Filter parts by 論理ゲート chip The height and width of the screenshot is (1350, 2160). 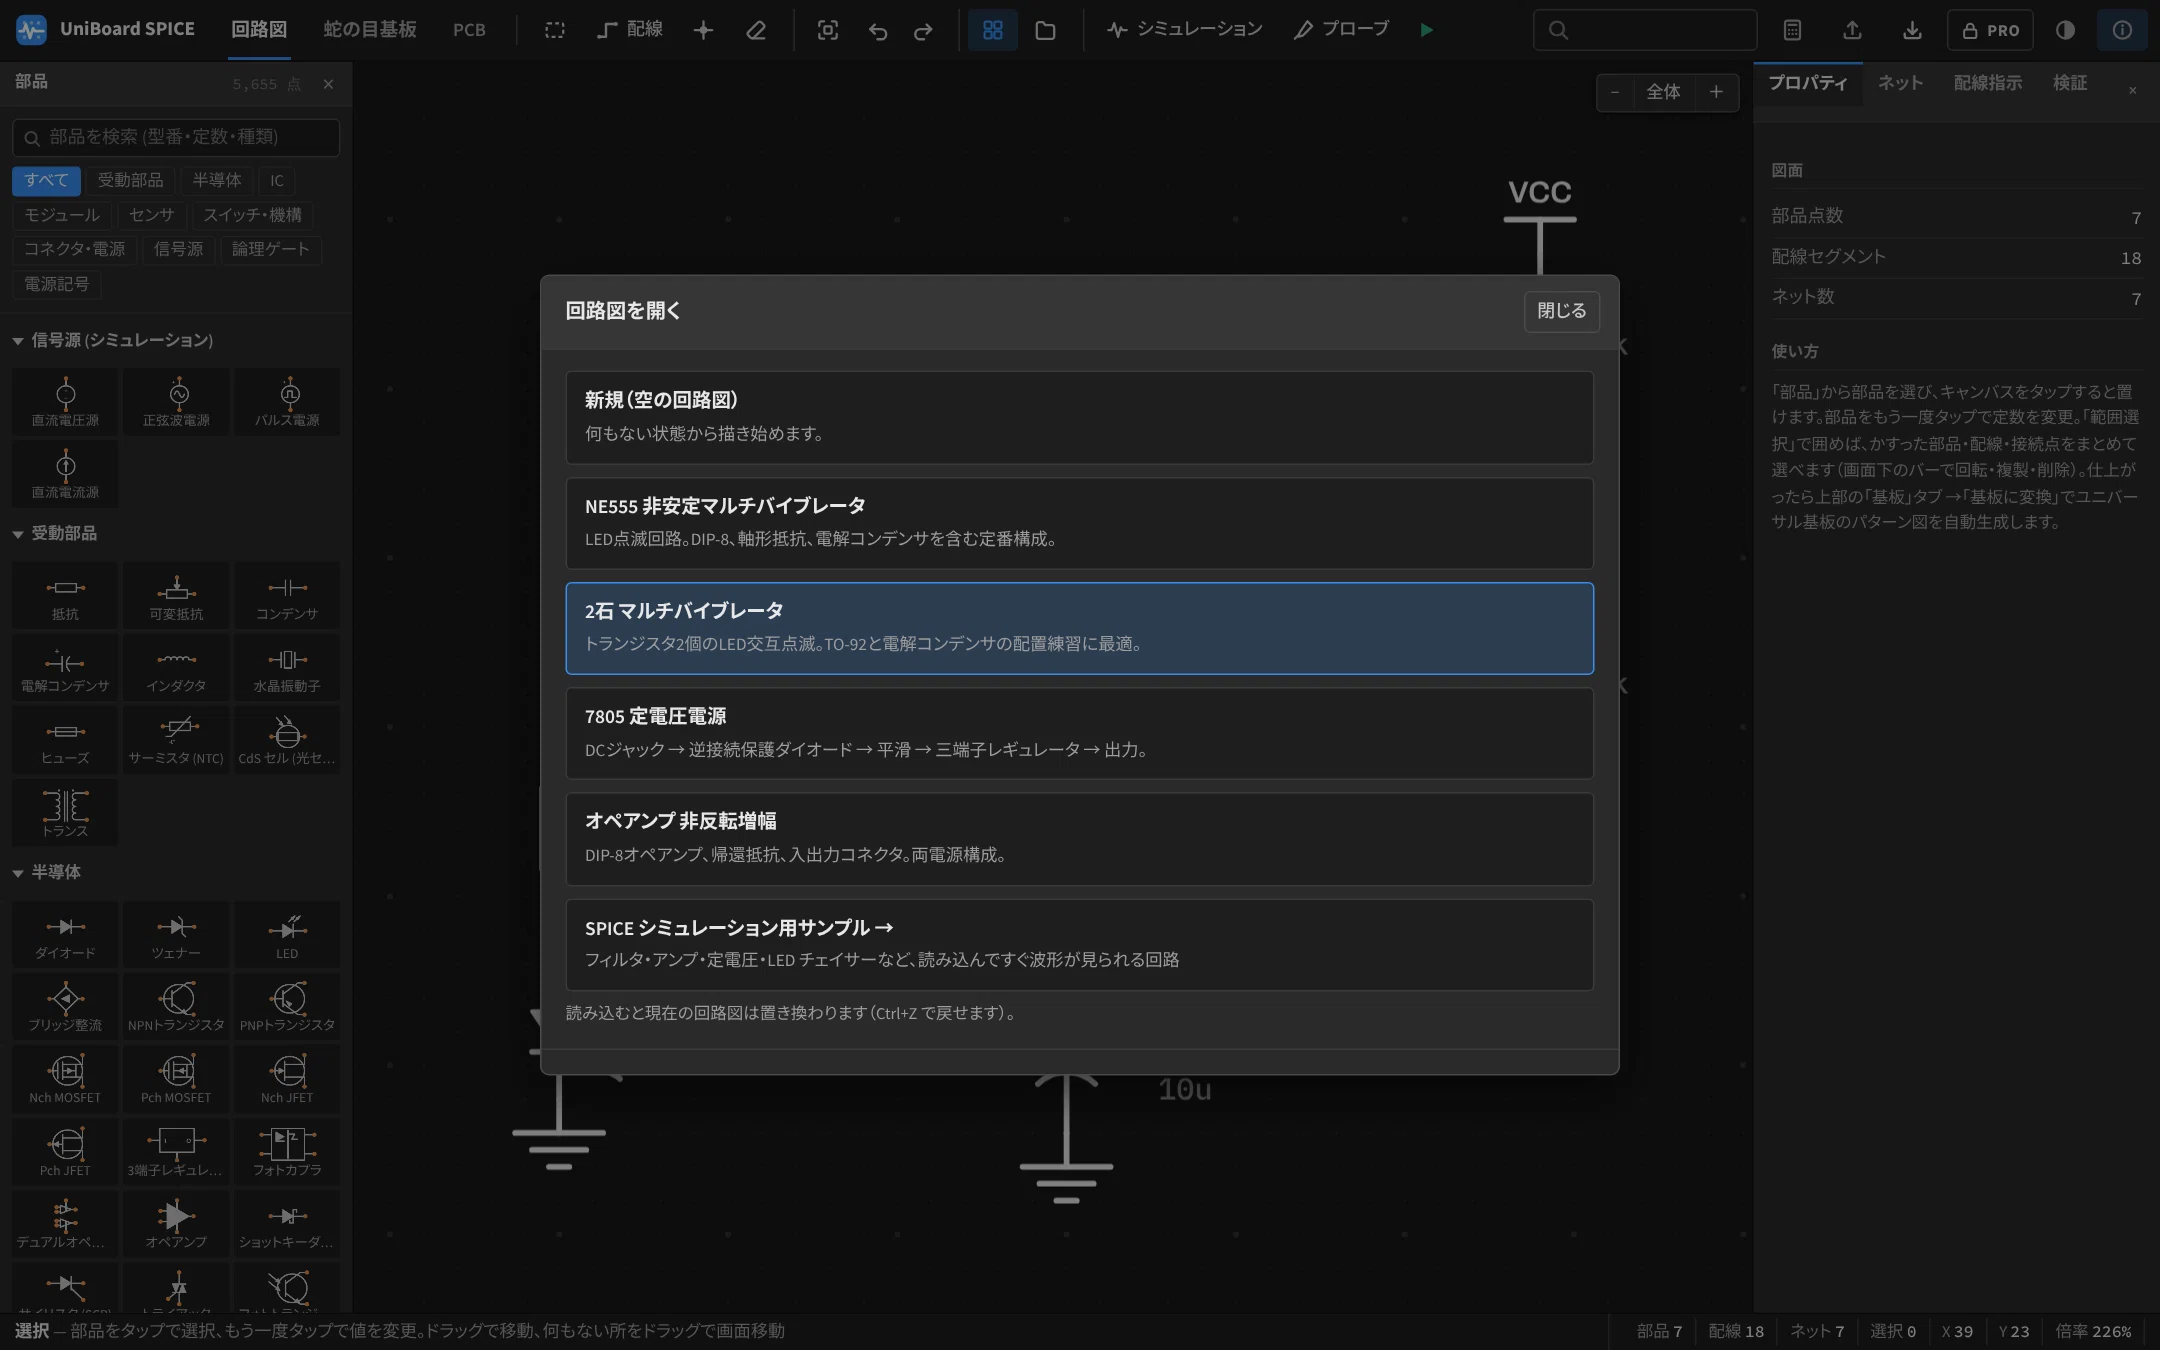coord(270,249)
